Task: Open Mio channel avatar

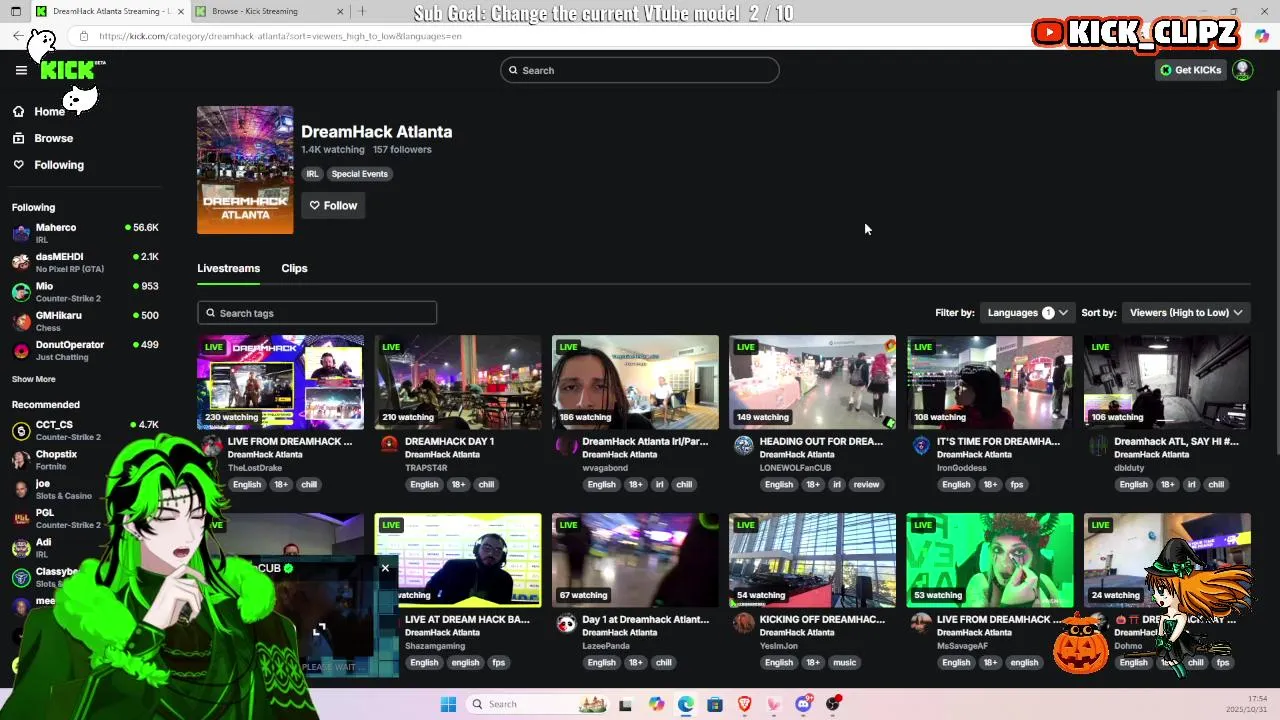Action: tap(21, 292)
